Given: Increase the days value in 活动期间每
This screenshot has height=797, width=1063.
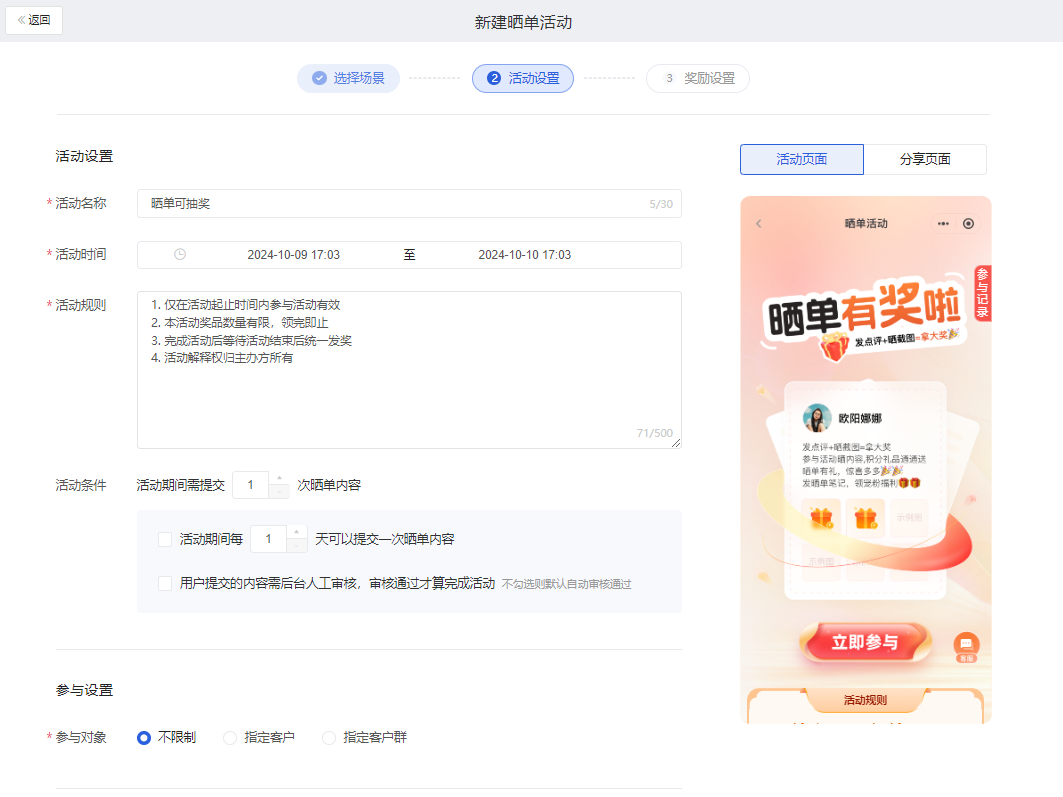Looking at the screenshot, I should [x=297, y=532].
